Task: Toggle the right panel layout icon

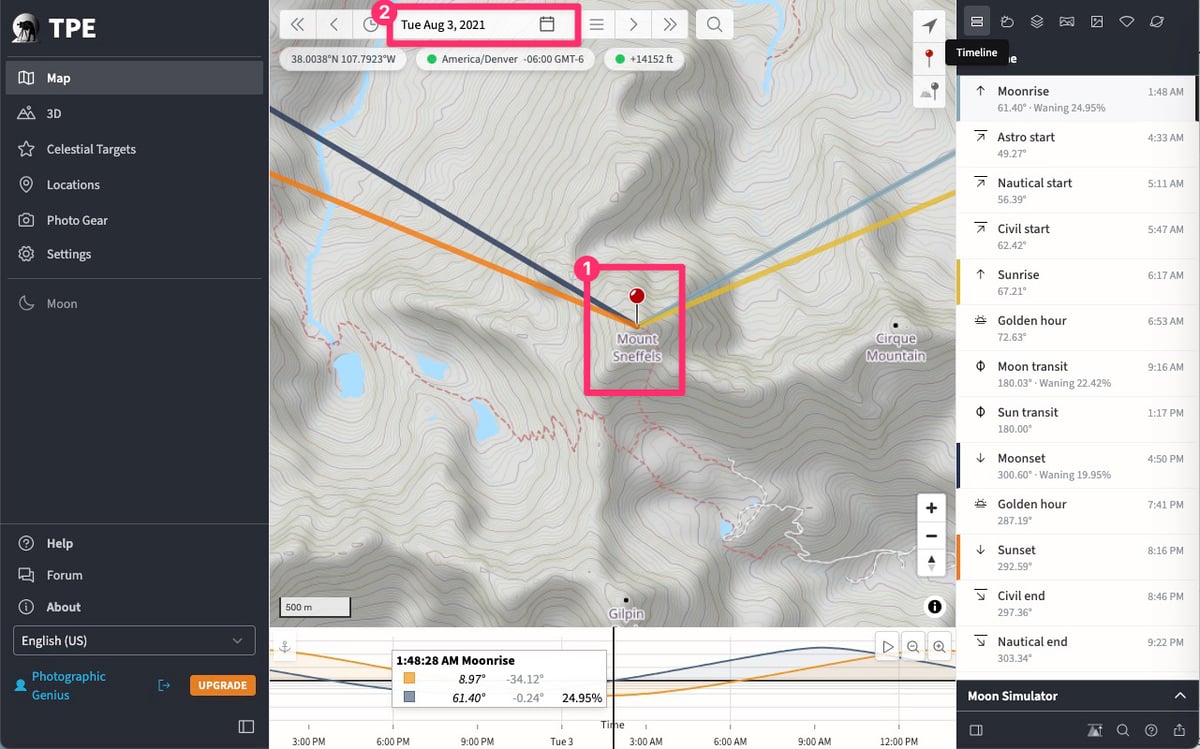Action: point(977,730)
